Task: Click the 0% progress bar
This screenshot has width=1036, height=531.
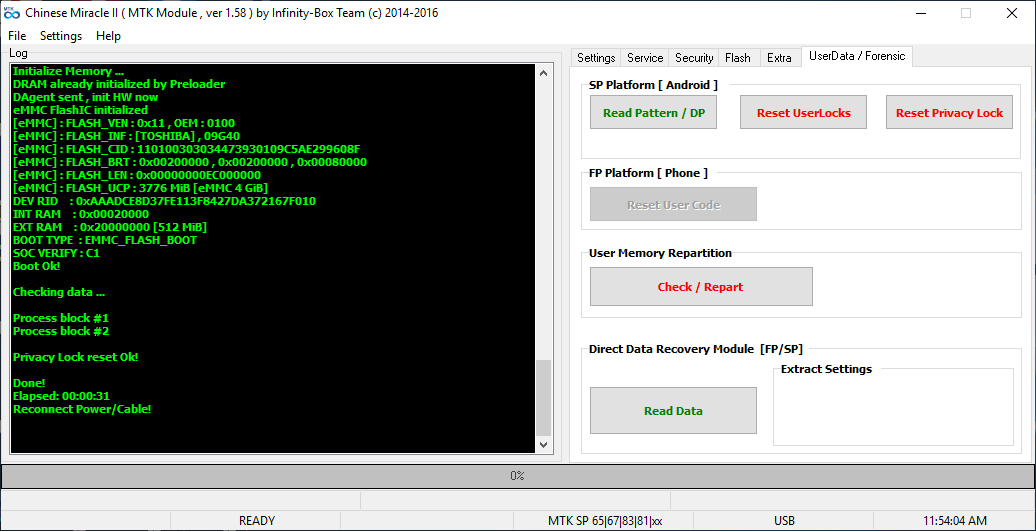Action: pos(517,476)
